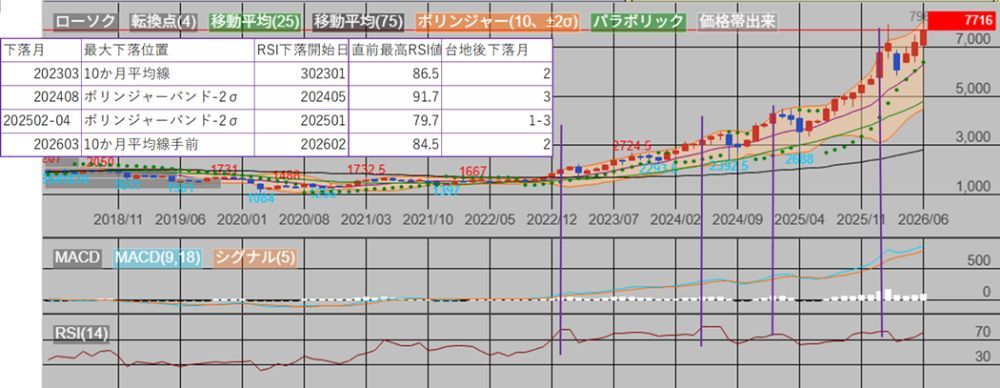
Task: Select the 直前最高RSI値 header cell
Action: (x=395, y=50)
